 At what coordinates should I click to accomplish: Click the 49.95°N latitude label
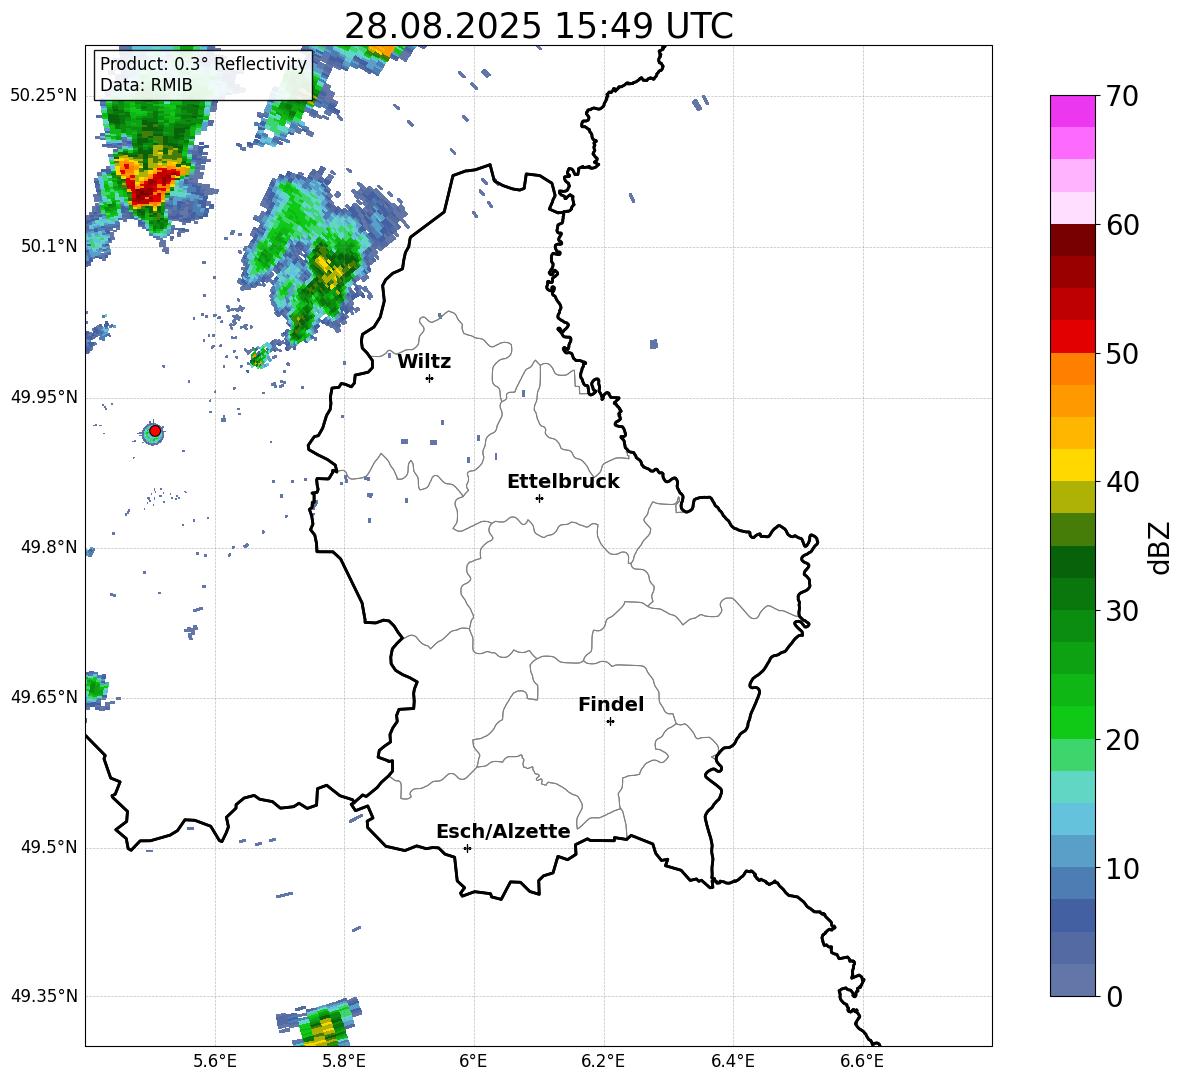[x=44, y=397]
